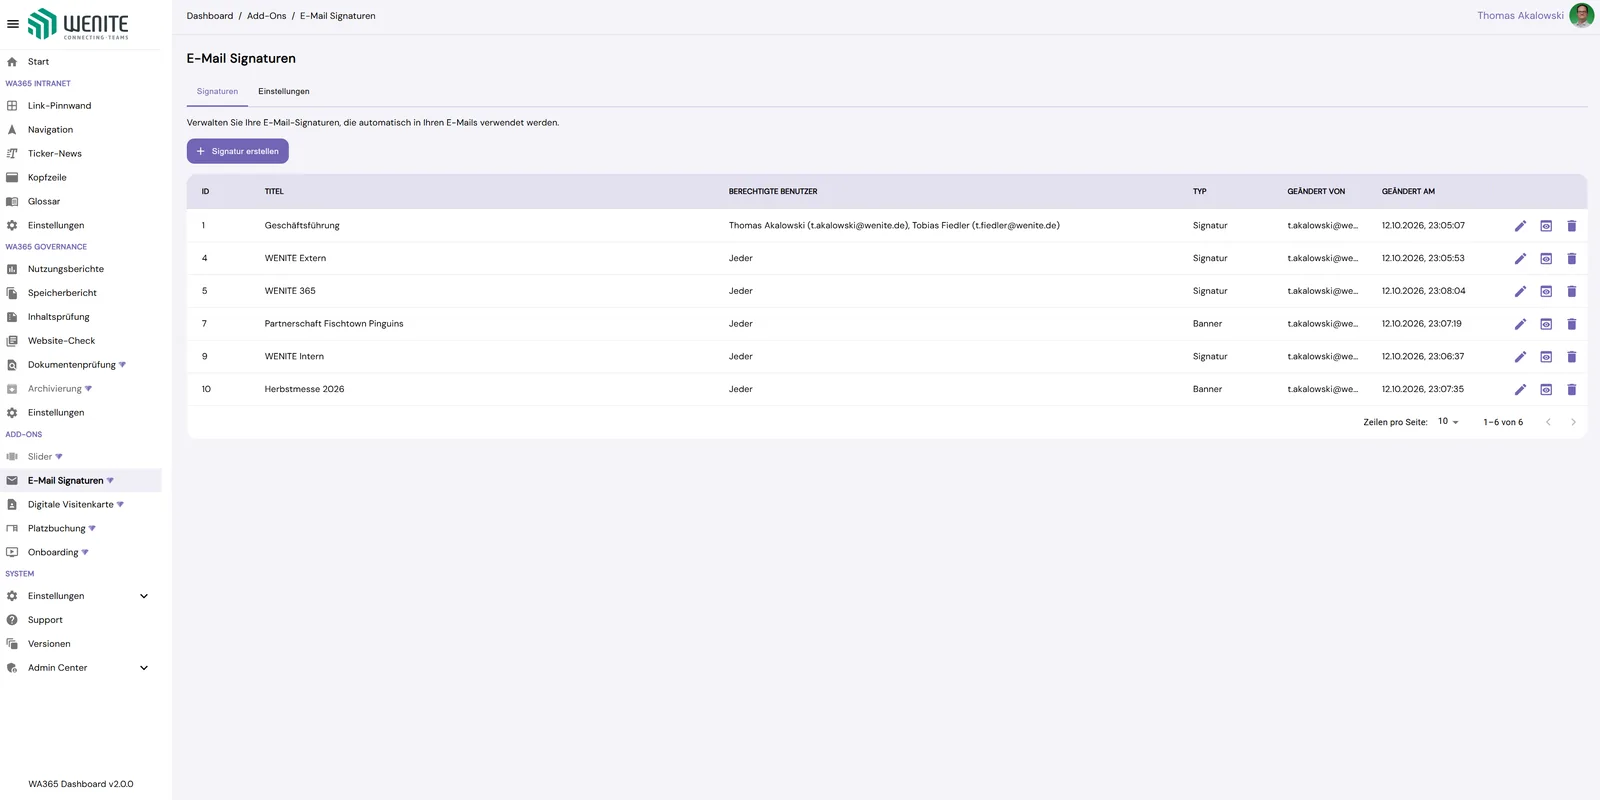Edit the Geschäftsführung signature with pencil icon
Viewport: 1600px width, 800px height.
(1520, 226)
